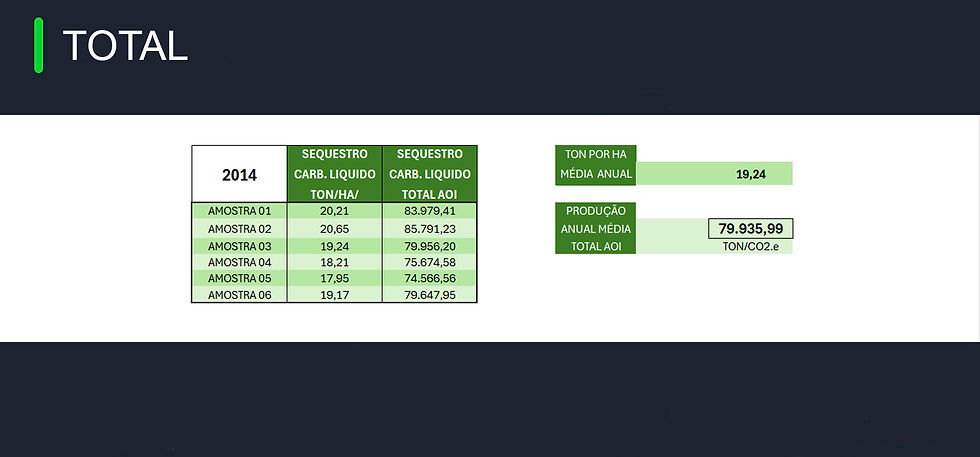Click the 2014 year header cell

239,174
